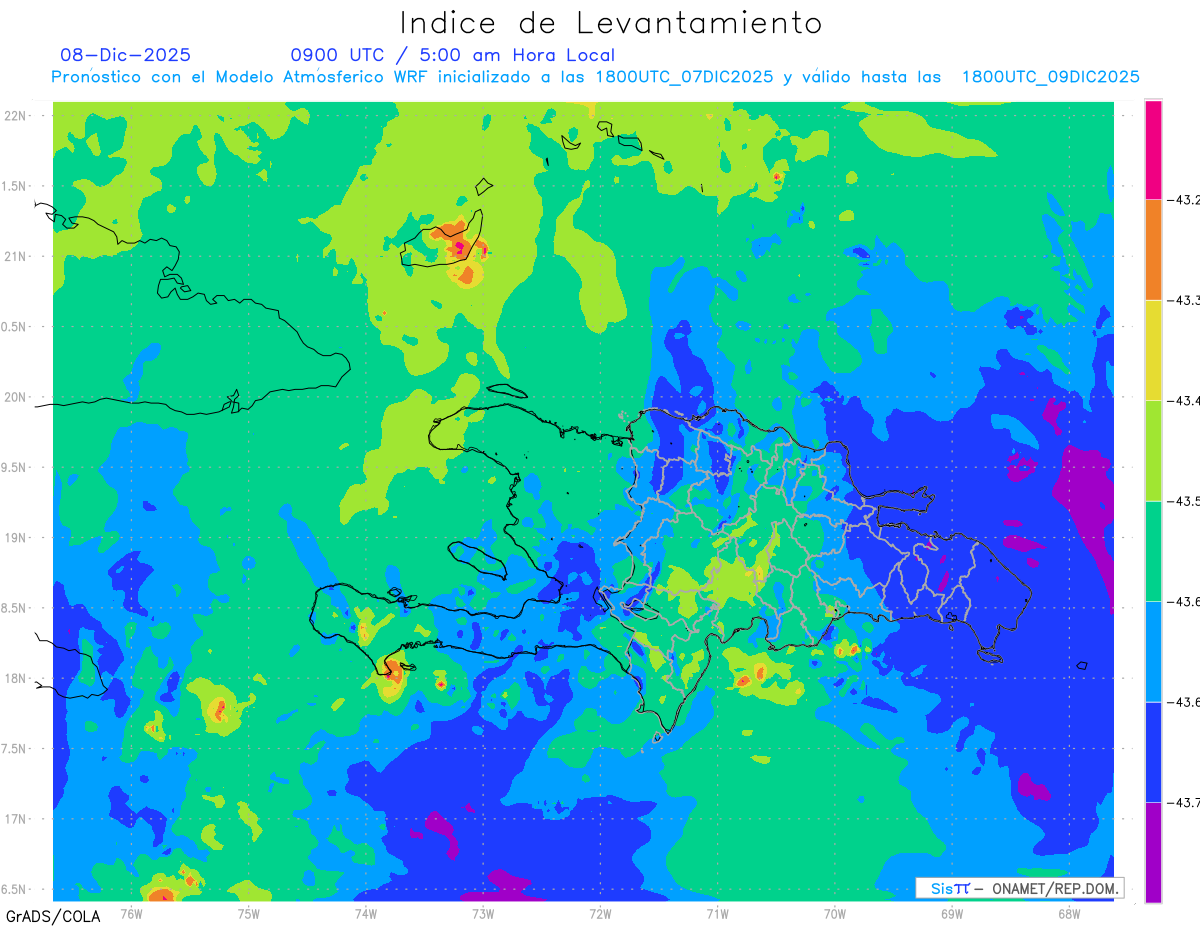This screenshot has width=1200, height=927.
Task: Select the teal green legend swatch
Action: 1153,551
